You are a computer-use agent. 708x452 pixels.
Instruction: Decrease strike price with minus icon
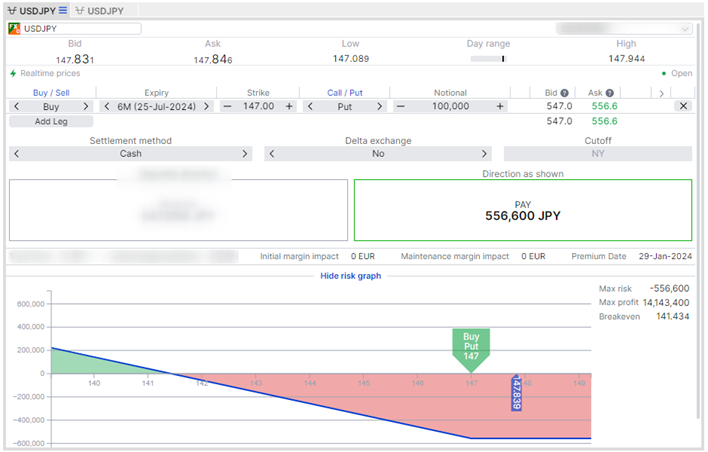click(x=228, y=106)
